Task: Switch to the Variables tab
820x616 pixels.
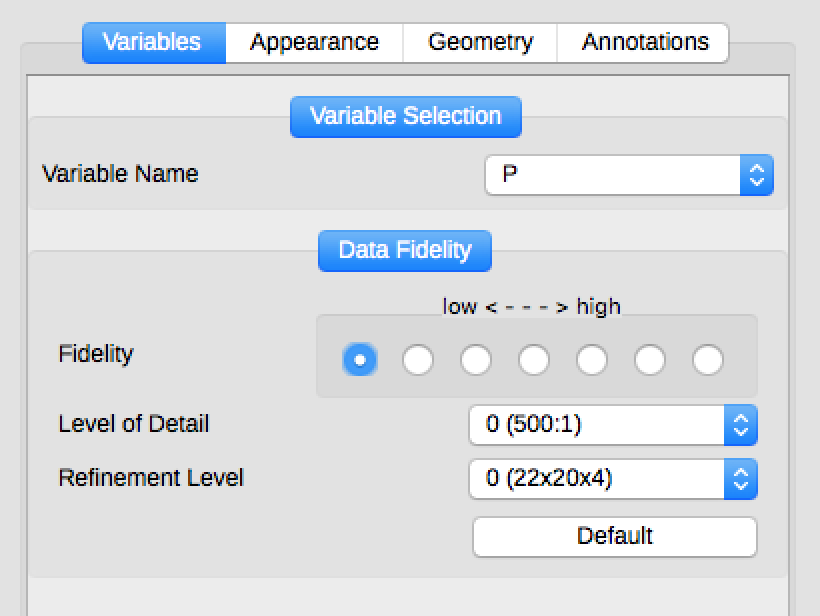Action: [x=153, y=43]
